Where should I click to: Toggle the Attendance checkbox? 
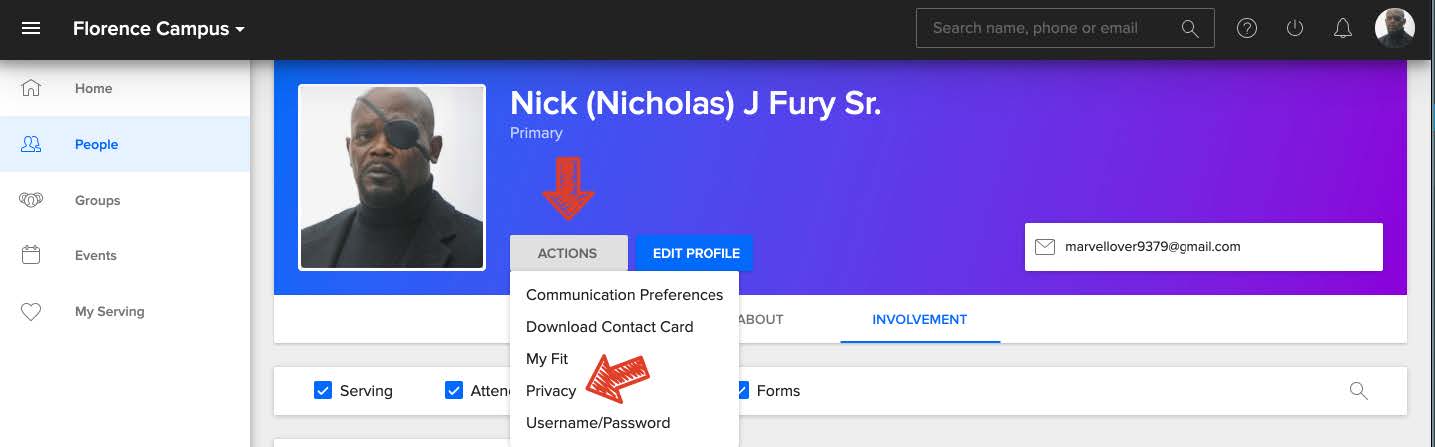point(454,390)
